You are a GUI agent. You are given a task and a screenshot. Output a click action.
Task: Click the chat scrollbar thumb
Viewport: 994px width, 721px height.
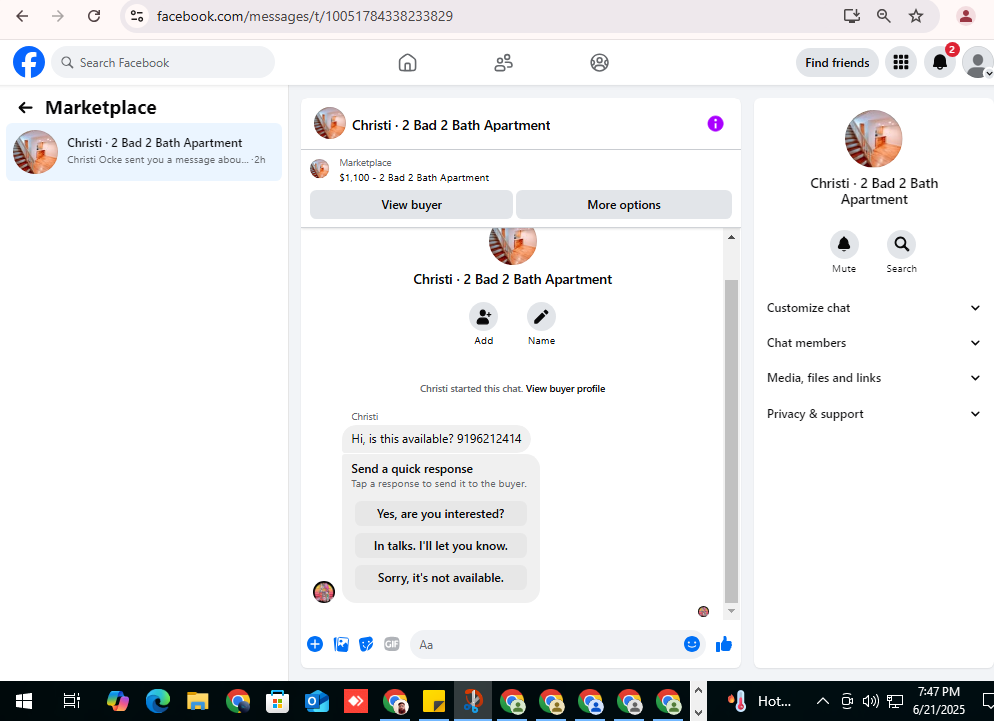[731, 441]
